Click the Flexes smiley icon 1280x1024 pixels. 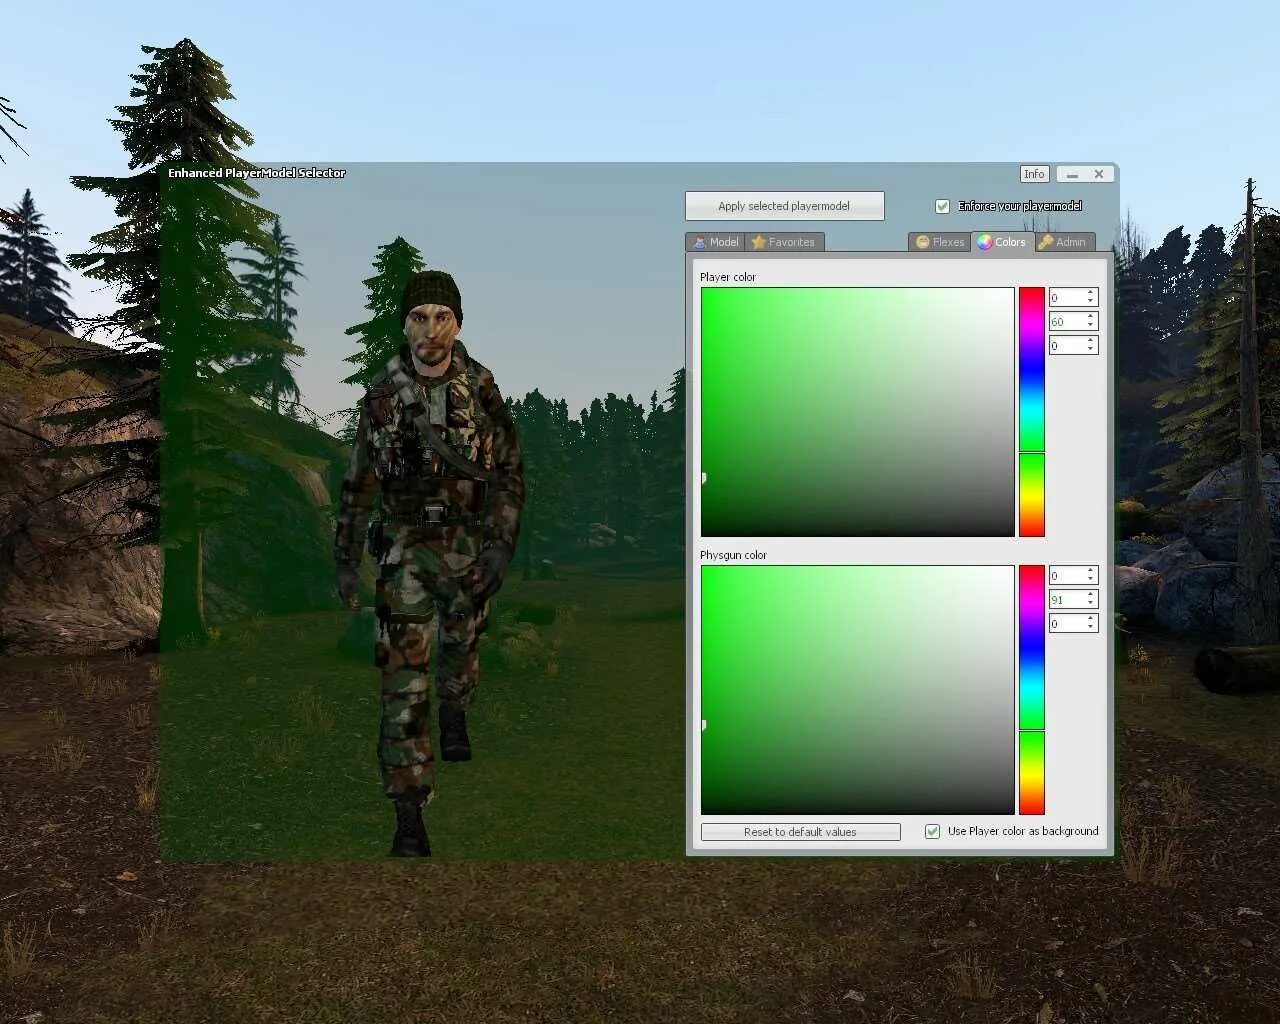922,242
